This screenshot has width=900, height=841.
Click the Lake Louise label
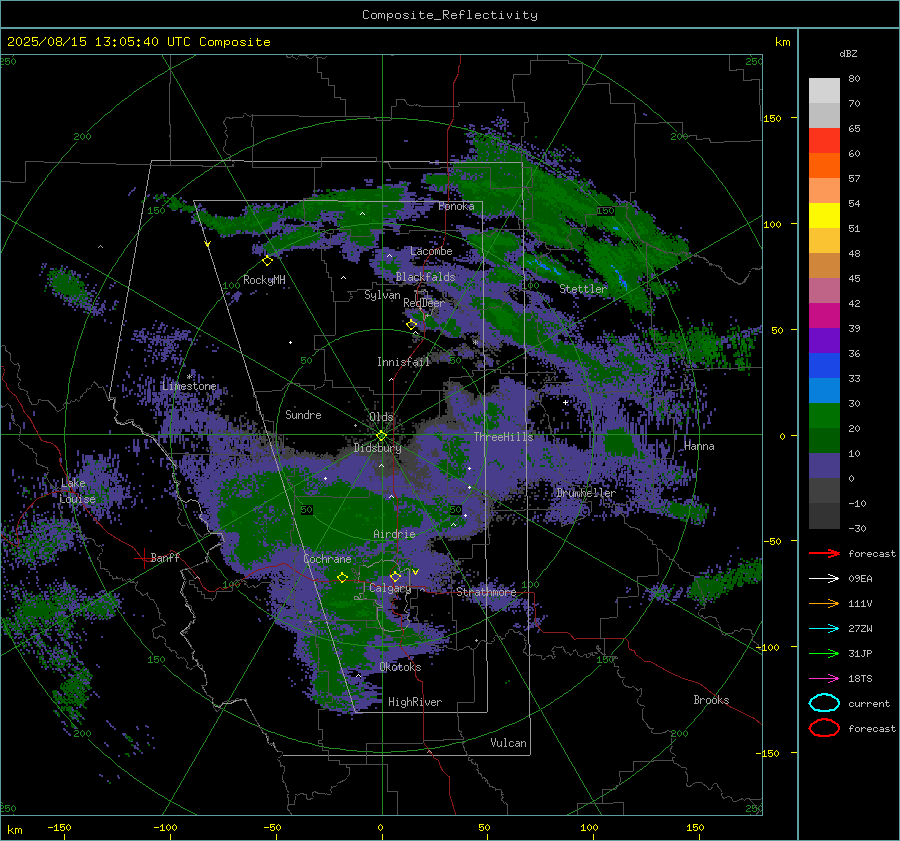click(x=77, y=491)
